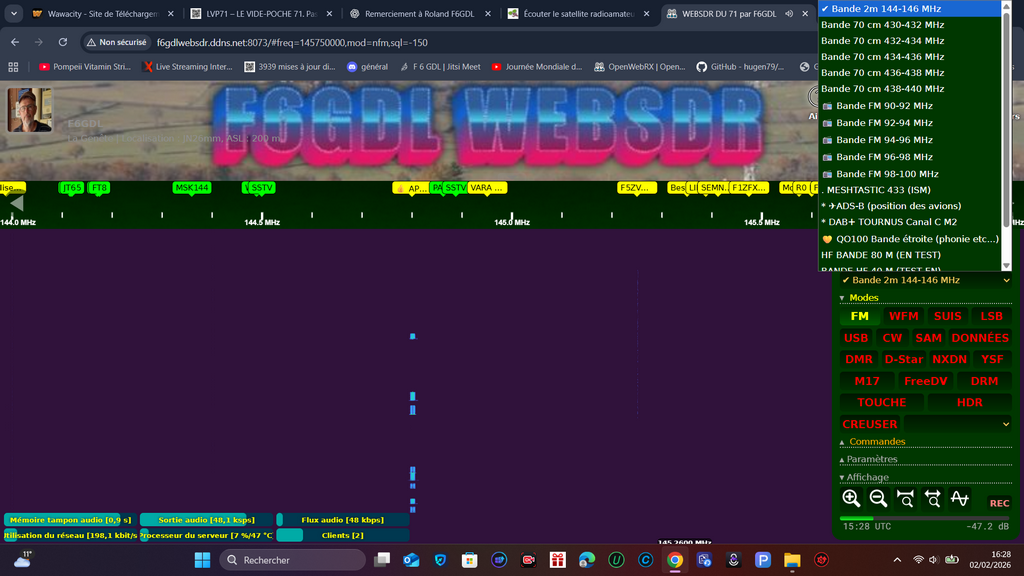Switch demodulation to the WFM mode
1024x576 pixels.
903,316
